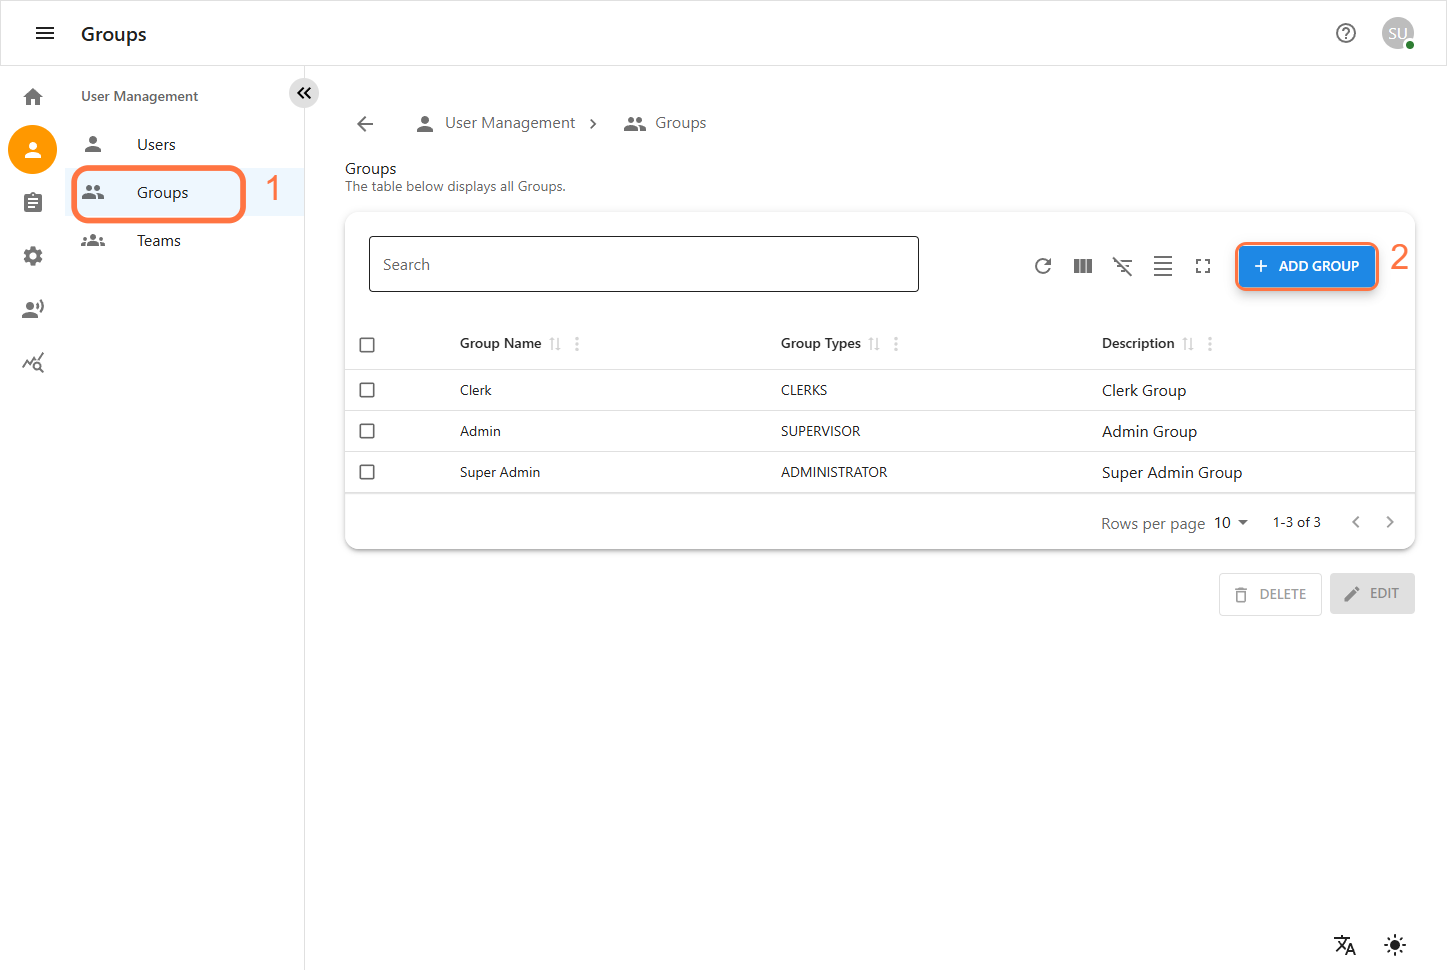Collapse the User Management side panel
Viewport: 1447px width, 970px height.
tap(304, 93)
